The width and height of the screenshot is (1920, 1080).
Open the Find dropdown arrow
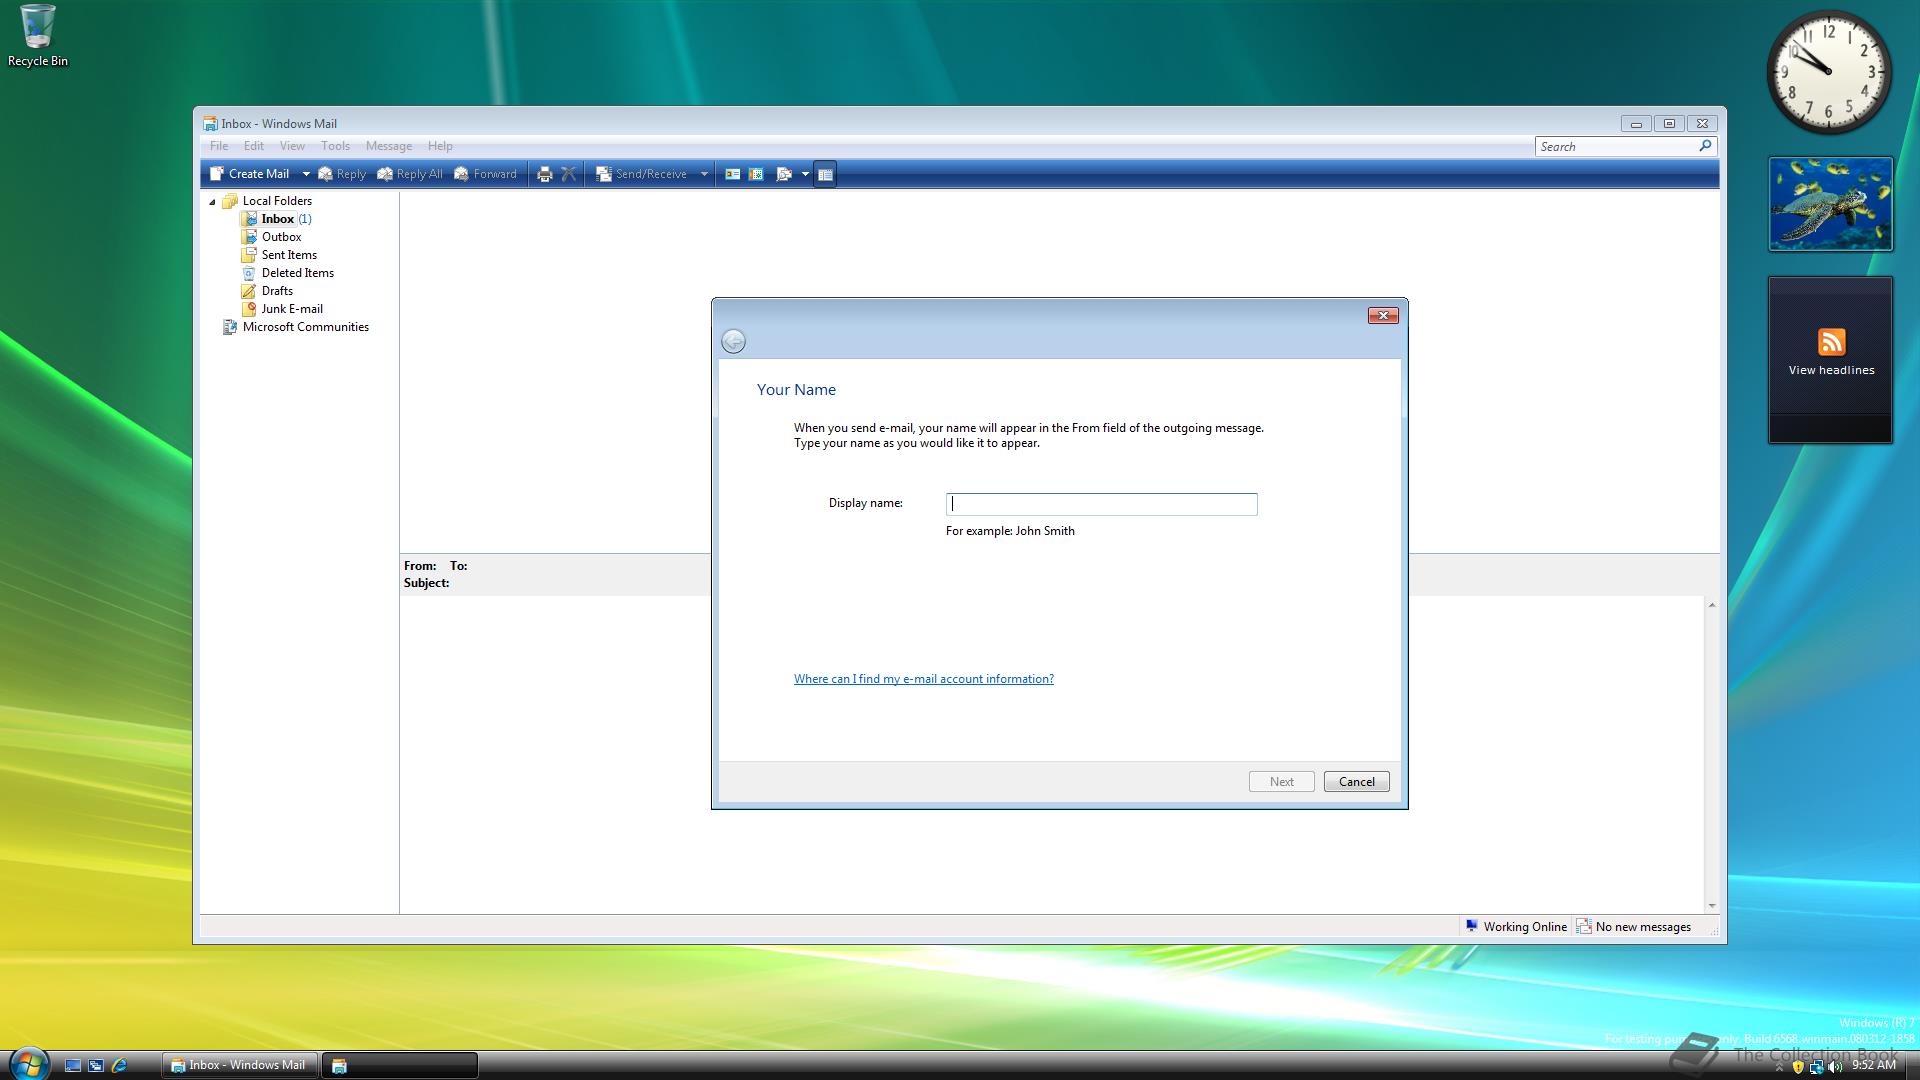[805, 174]
